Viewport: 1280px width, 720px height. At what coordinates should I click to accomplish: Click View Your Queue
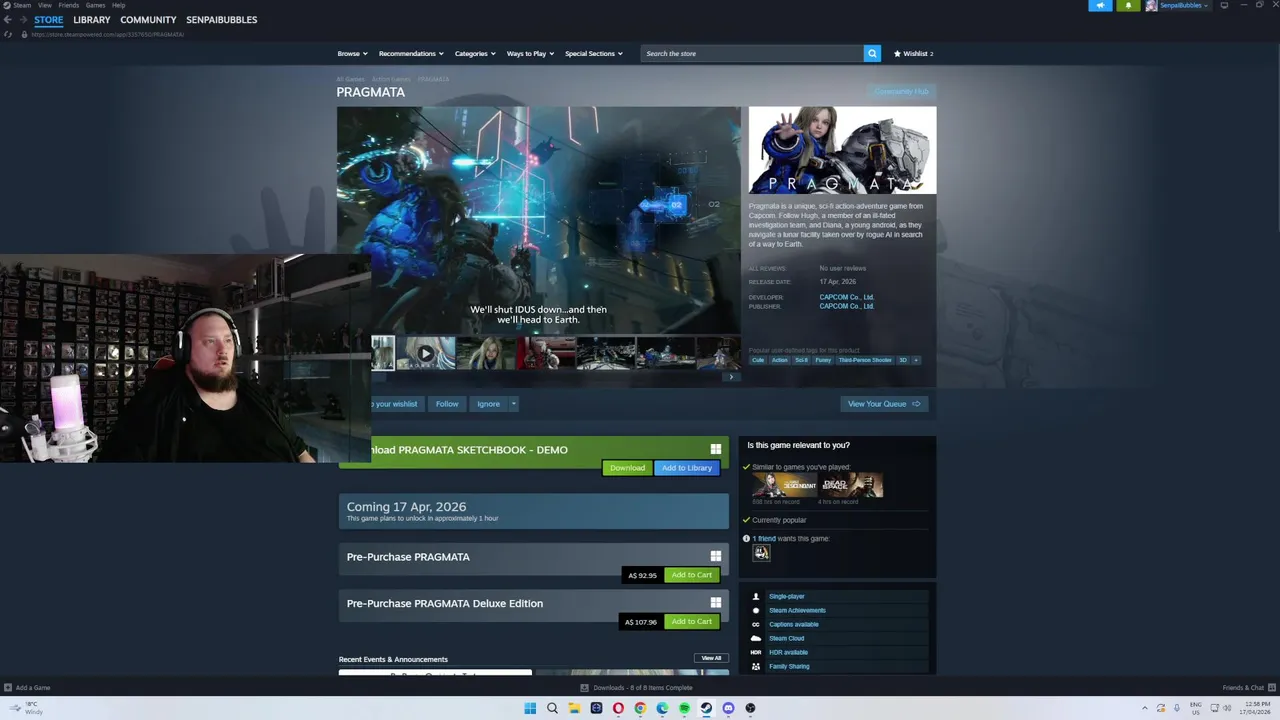(884, 404)
